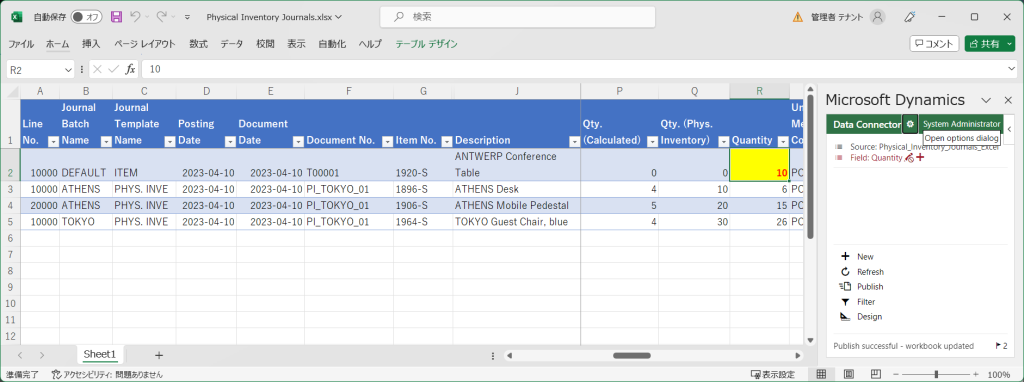Switch to Normal view in status bar
This screenshot has height=382, width=1024.
[x=822, y=374]
